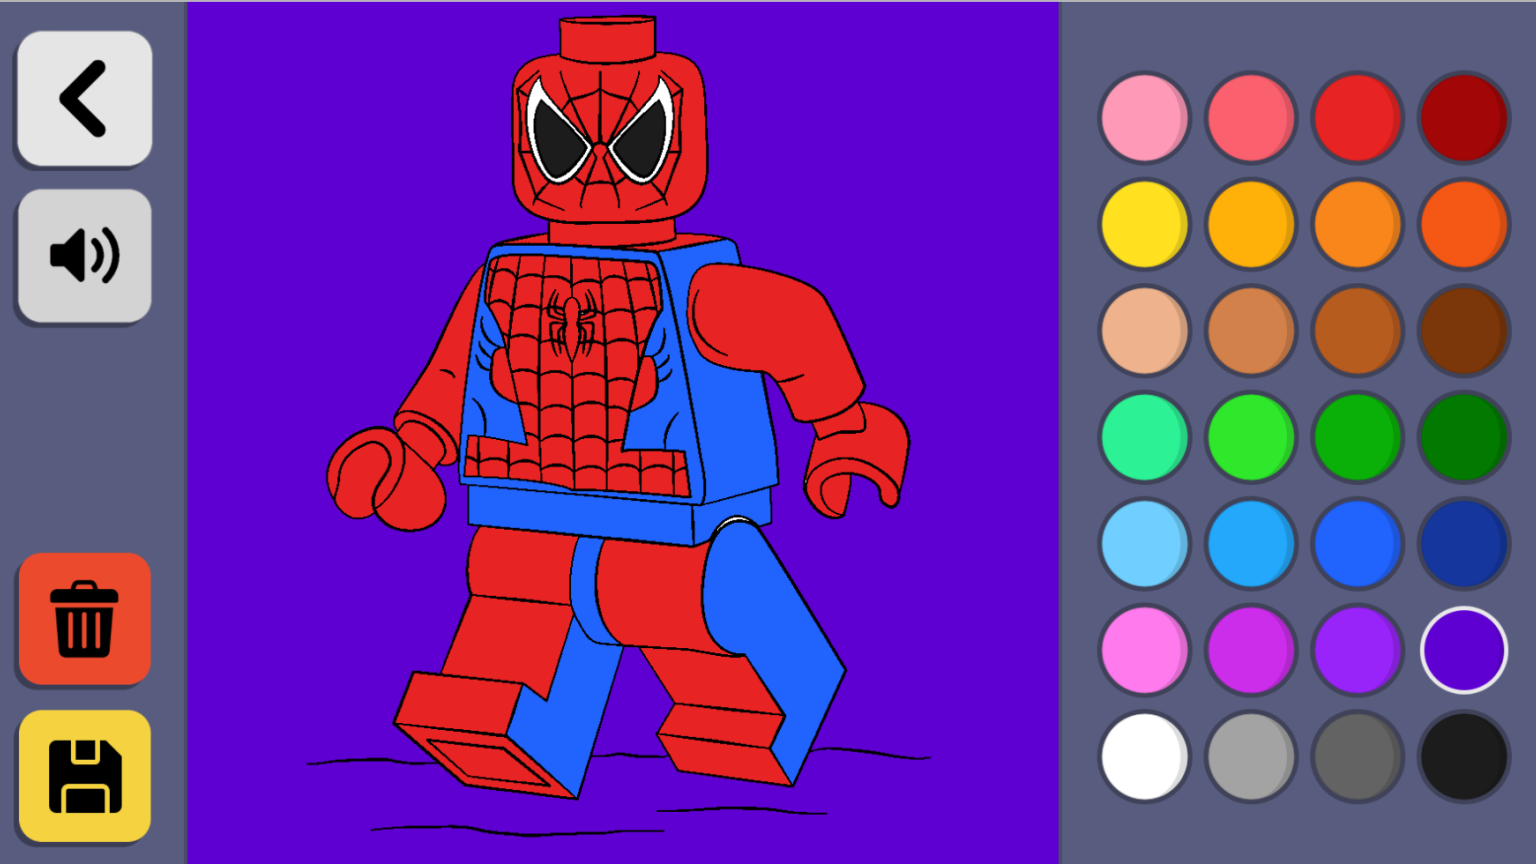The image size is (1536, 864).
Task: Select the navy blue color swatch
Action: 1463,544
